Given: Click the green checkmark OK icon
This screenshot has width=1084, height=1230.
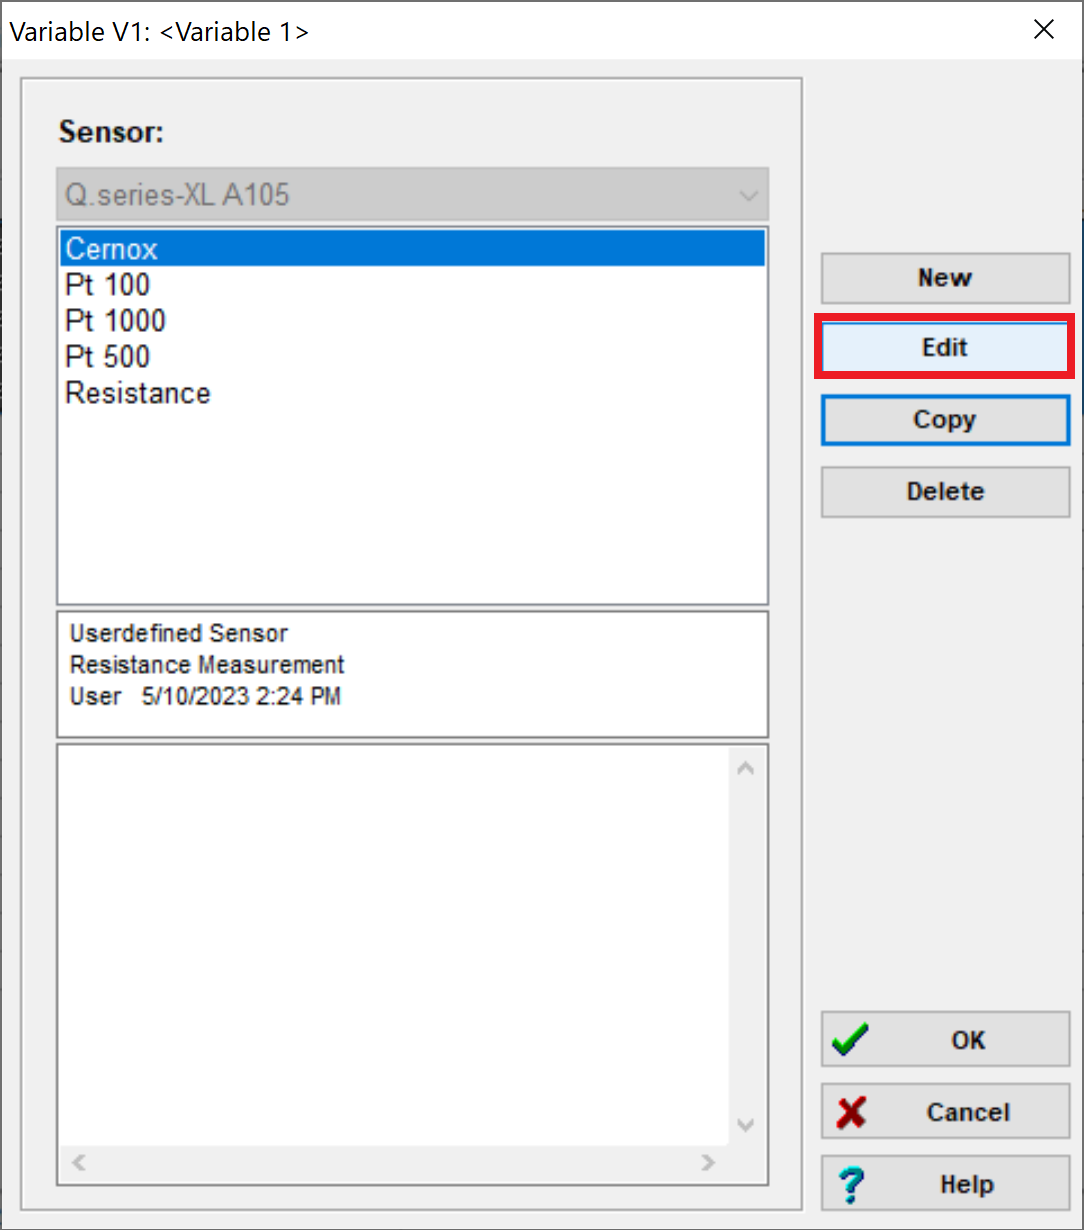Looking at the screenshot, I should [x=849, y=1040].
